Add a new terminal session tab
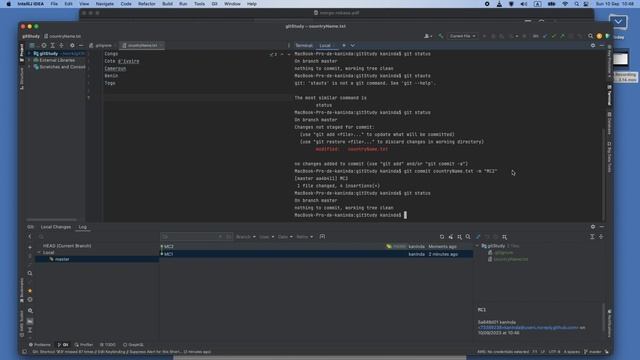640x360 pixels. [344, 45]
